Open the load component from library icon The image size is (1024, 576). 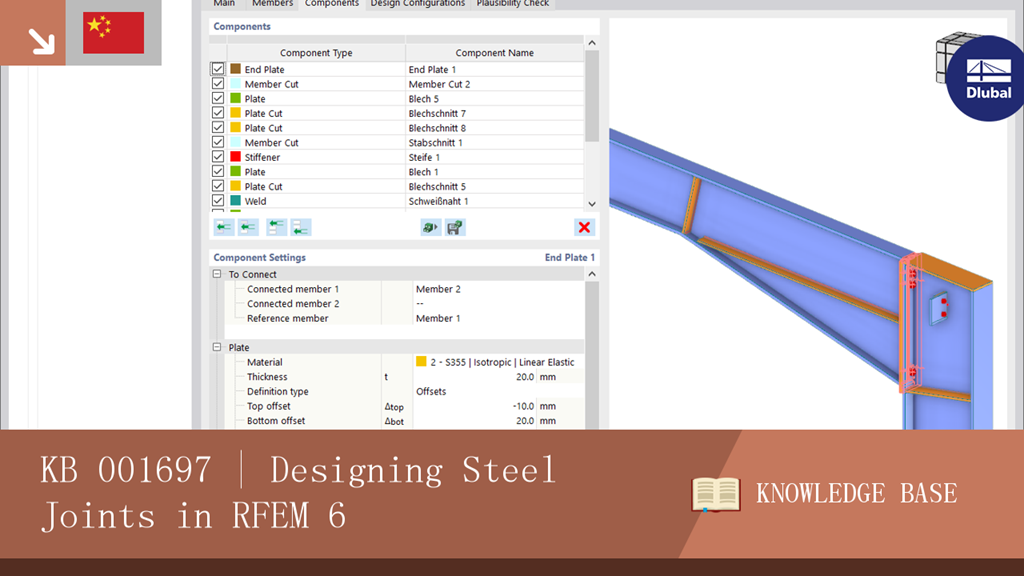430,227
